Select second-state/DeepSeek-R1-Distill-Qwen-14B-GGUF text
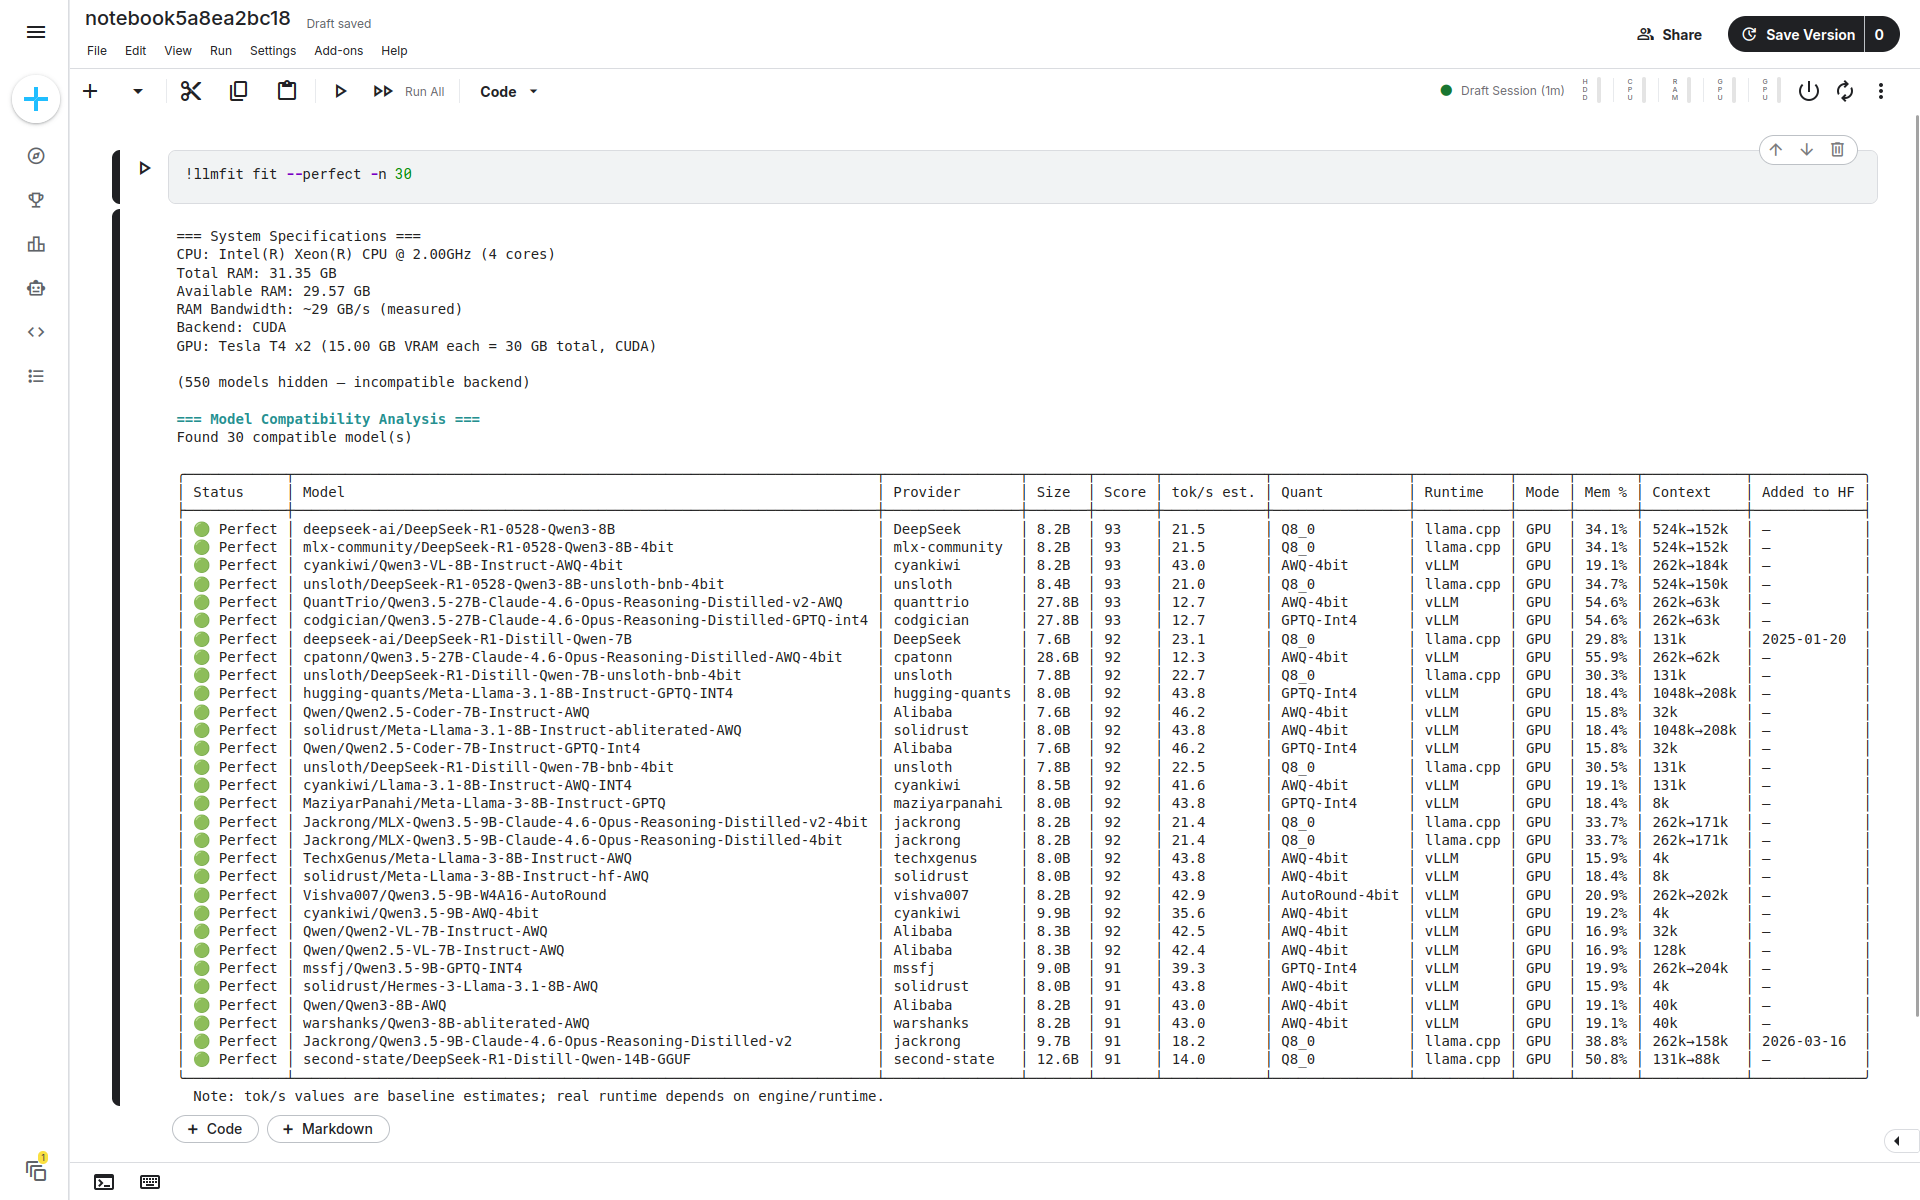The image size is (1920, 1200). point(497,1059)
